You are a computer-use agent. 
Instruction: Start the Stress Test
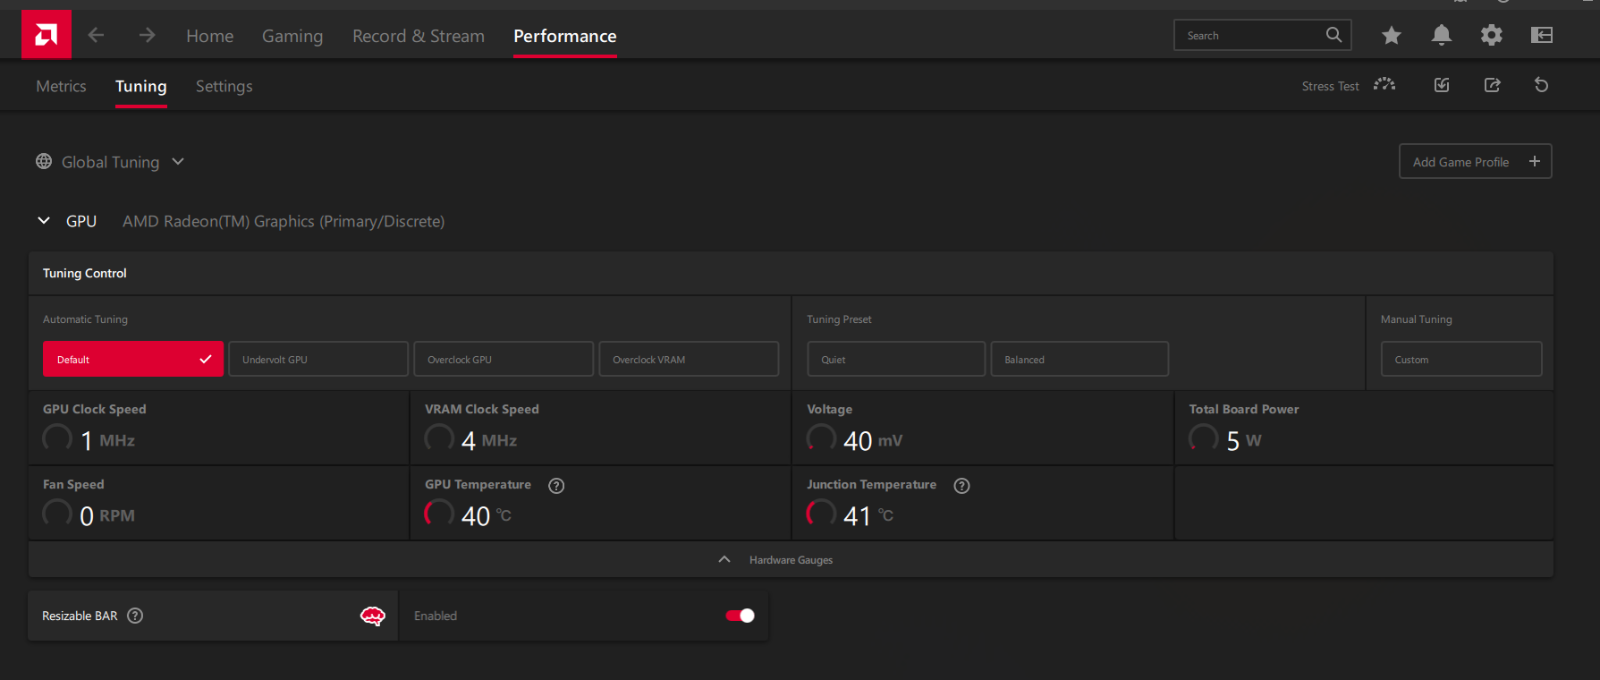(1349, 86)
